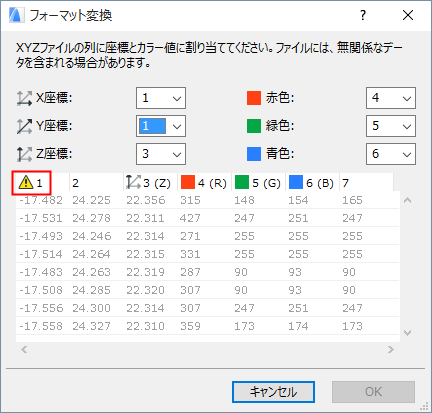Viewport: 432px width, 413px height.
Task: Select column header 3 (Z) label
Action: (x=157, y=183)
